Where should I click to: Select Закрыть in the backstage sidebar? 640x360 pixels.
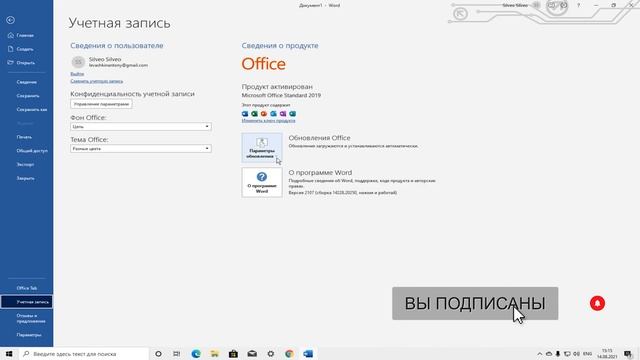(x=26, y=178)
